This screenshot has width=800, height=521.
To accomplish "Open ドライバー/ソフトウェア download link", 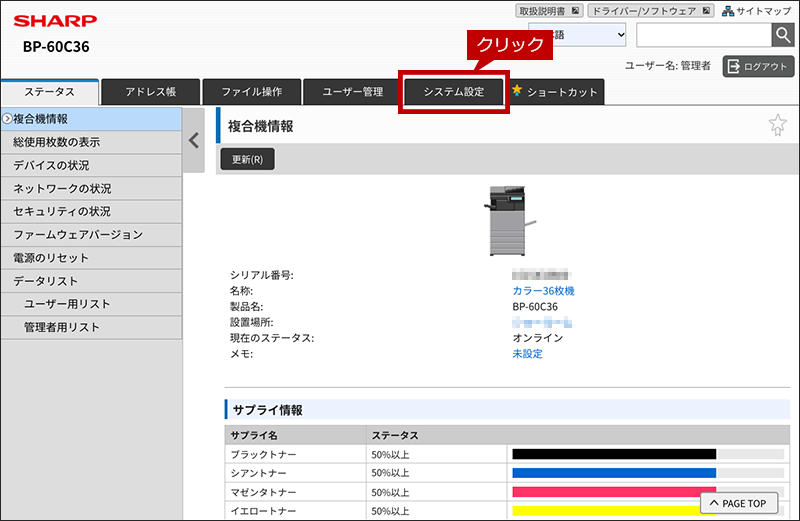I will (651, 11).
